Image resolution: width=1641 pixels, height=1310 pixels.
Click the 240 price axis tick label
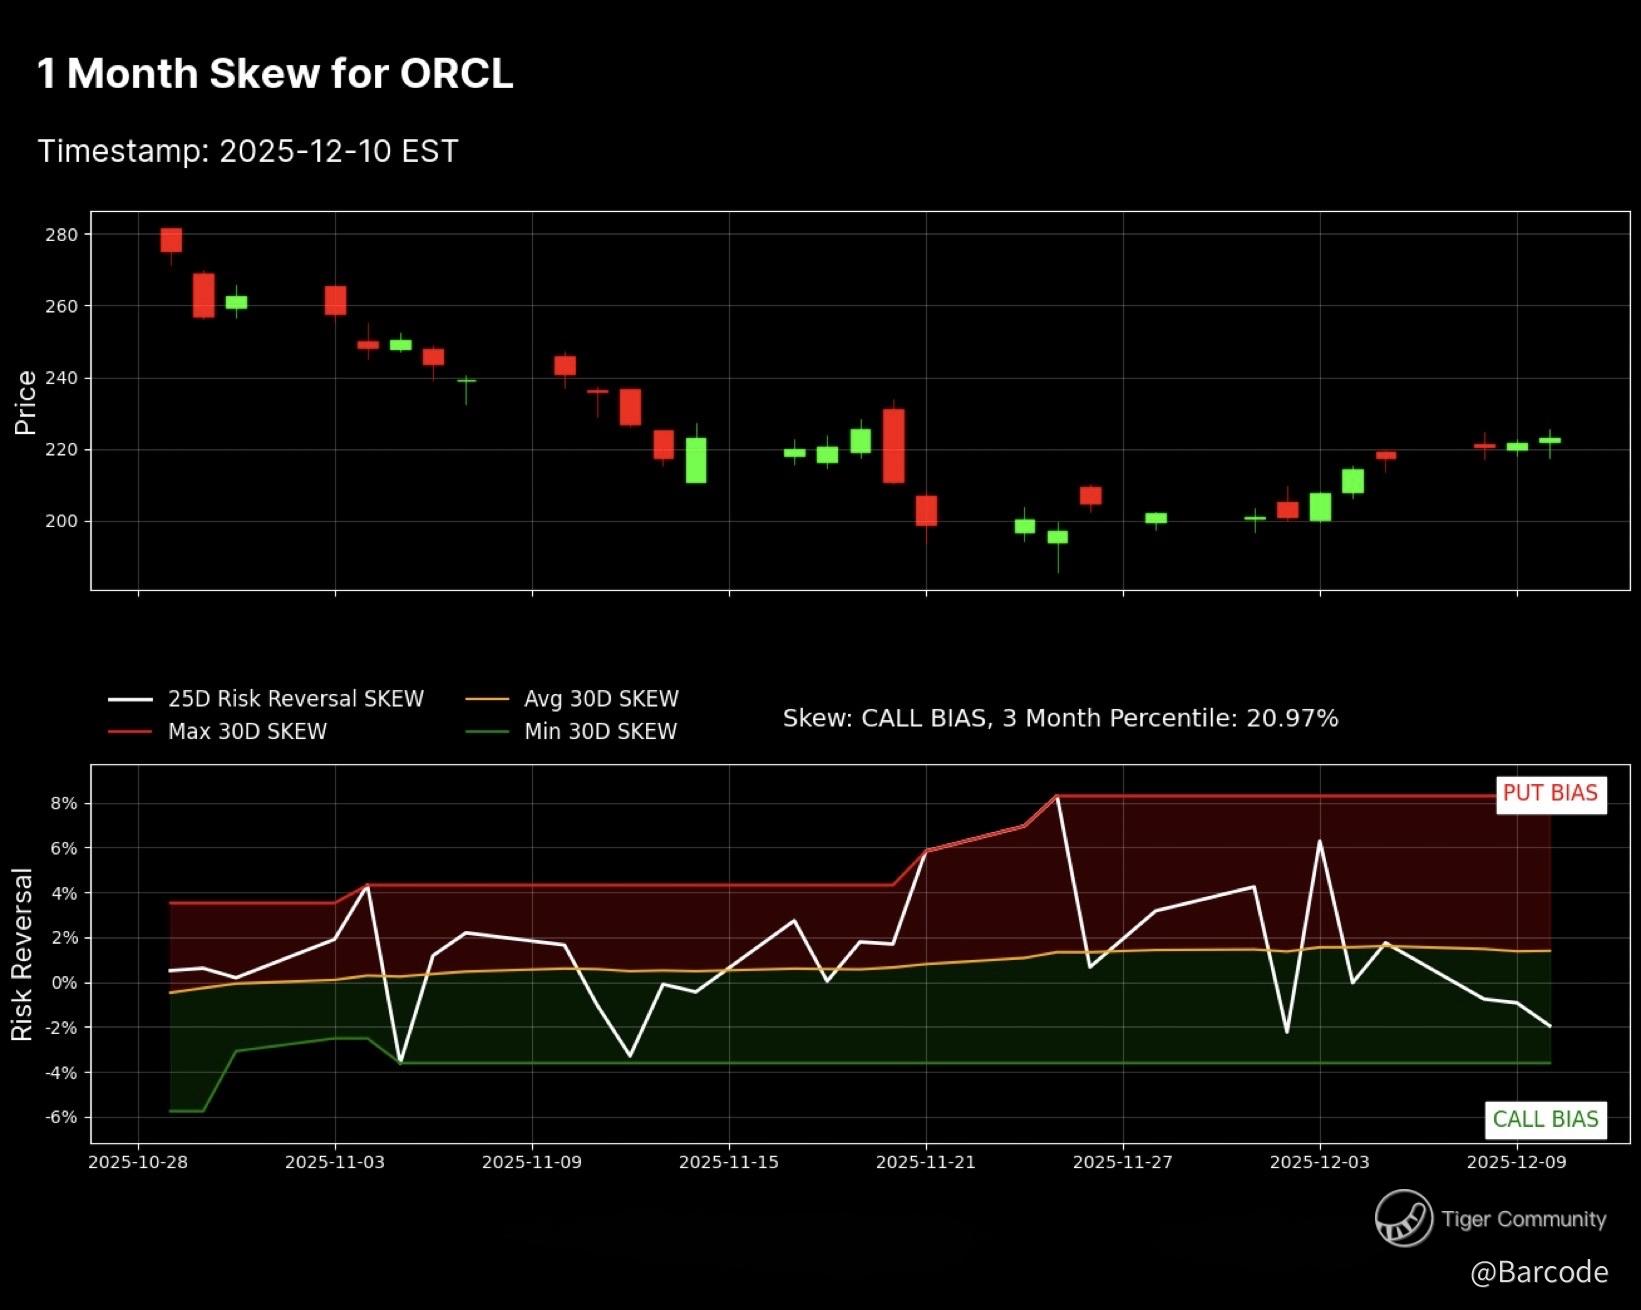pyautogui.click(x=61, y=378)
